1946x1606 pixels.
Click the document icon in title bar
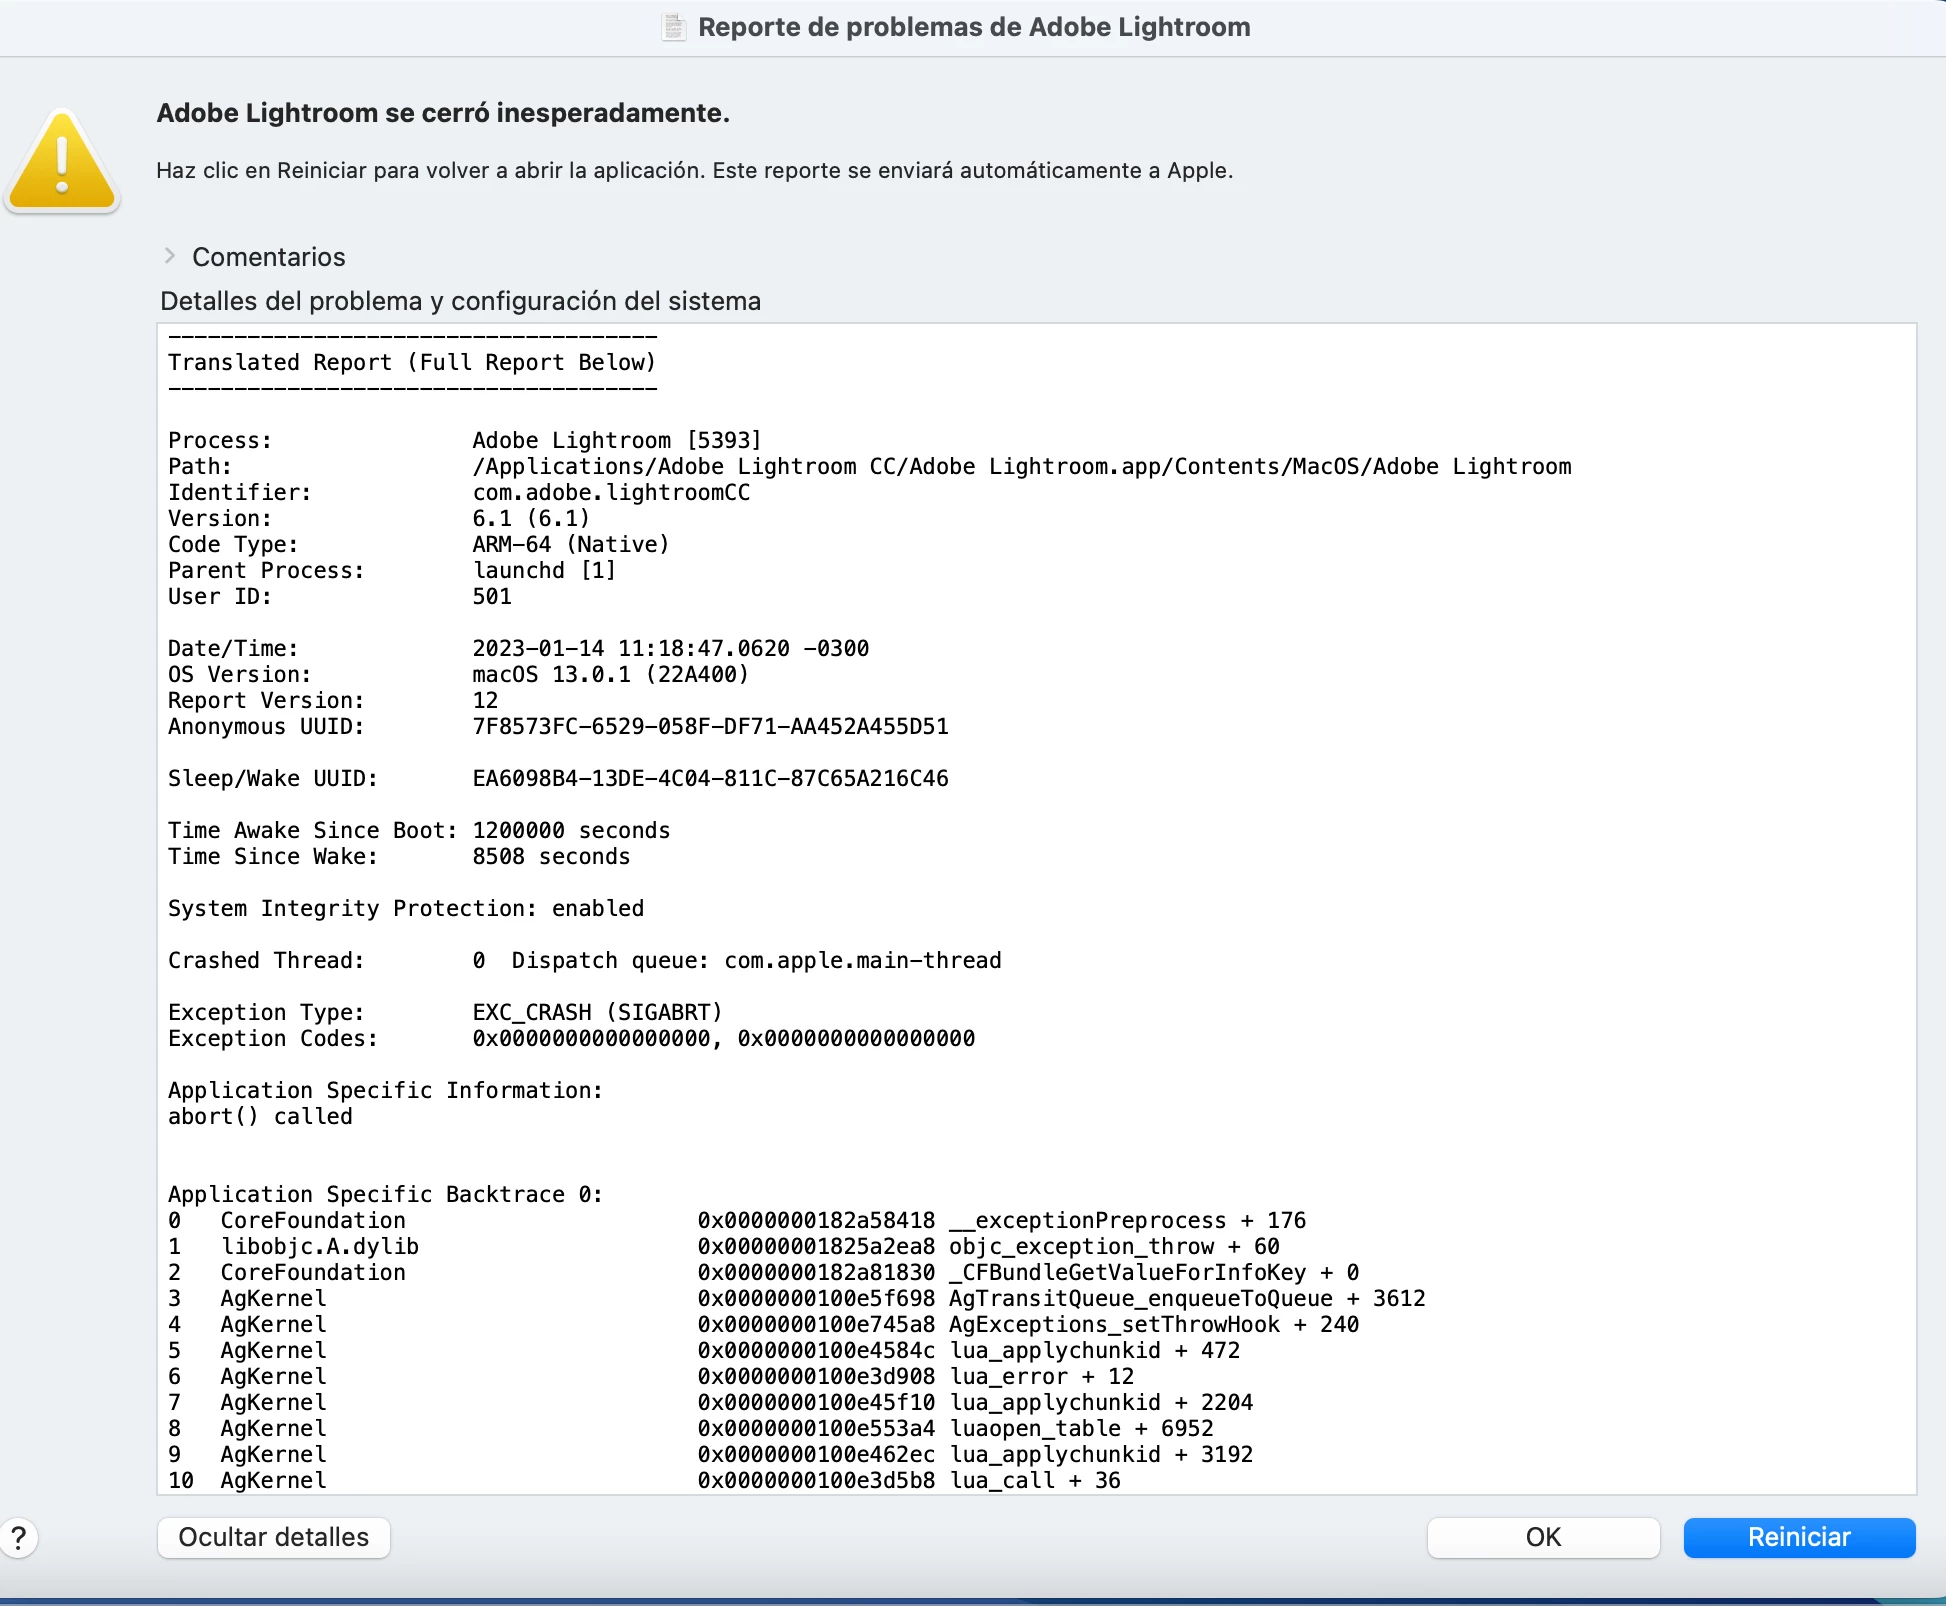674,27
